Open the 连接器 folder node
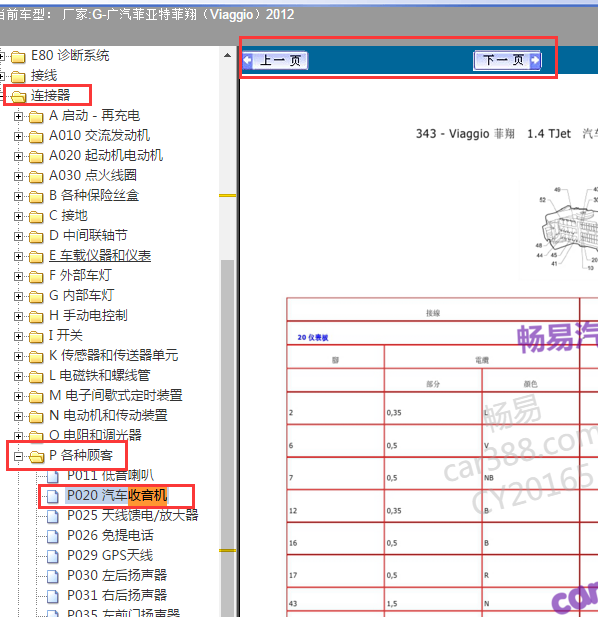This screenshot has width=598, height=617. [x=50, y=95]
